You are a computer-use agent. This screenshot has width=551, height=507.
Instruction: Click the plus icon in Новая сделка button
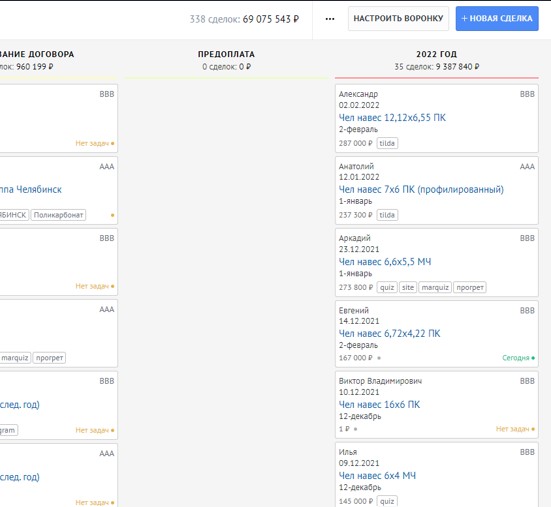464,18
